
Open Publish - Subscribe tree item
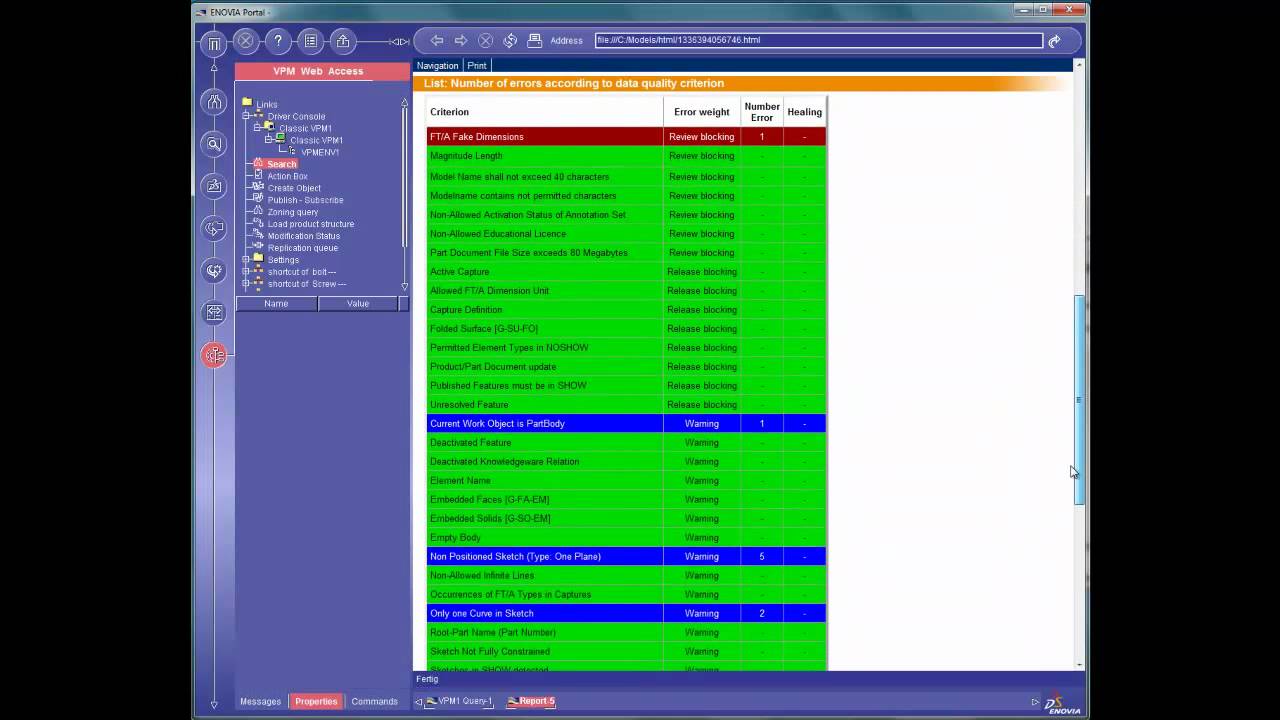pyautogui.click(x=305, y=200)
